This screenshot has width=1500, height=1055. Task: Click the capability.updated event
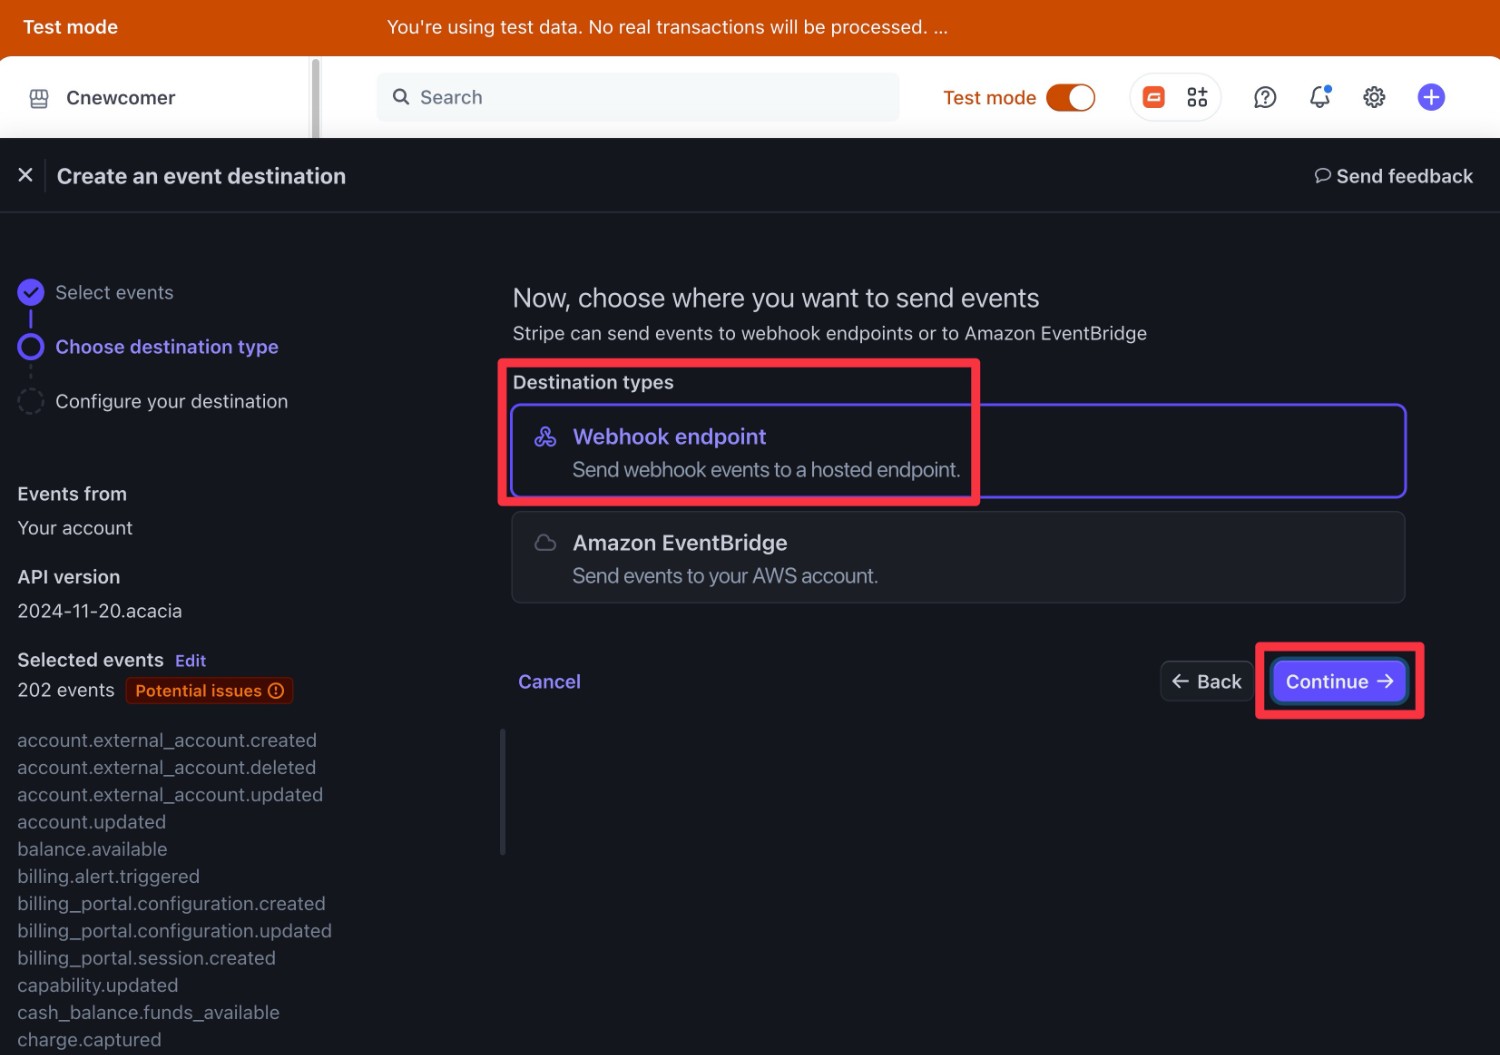pos(98,986)
